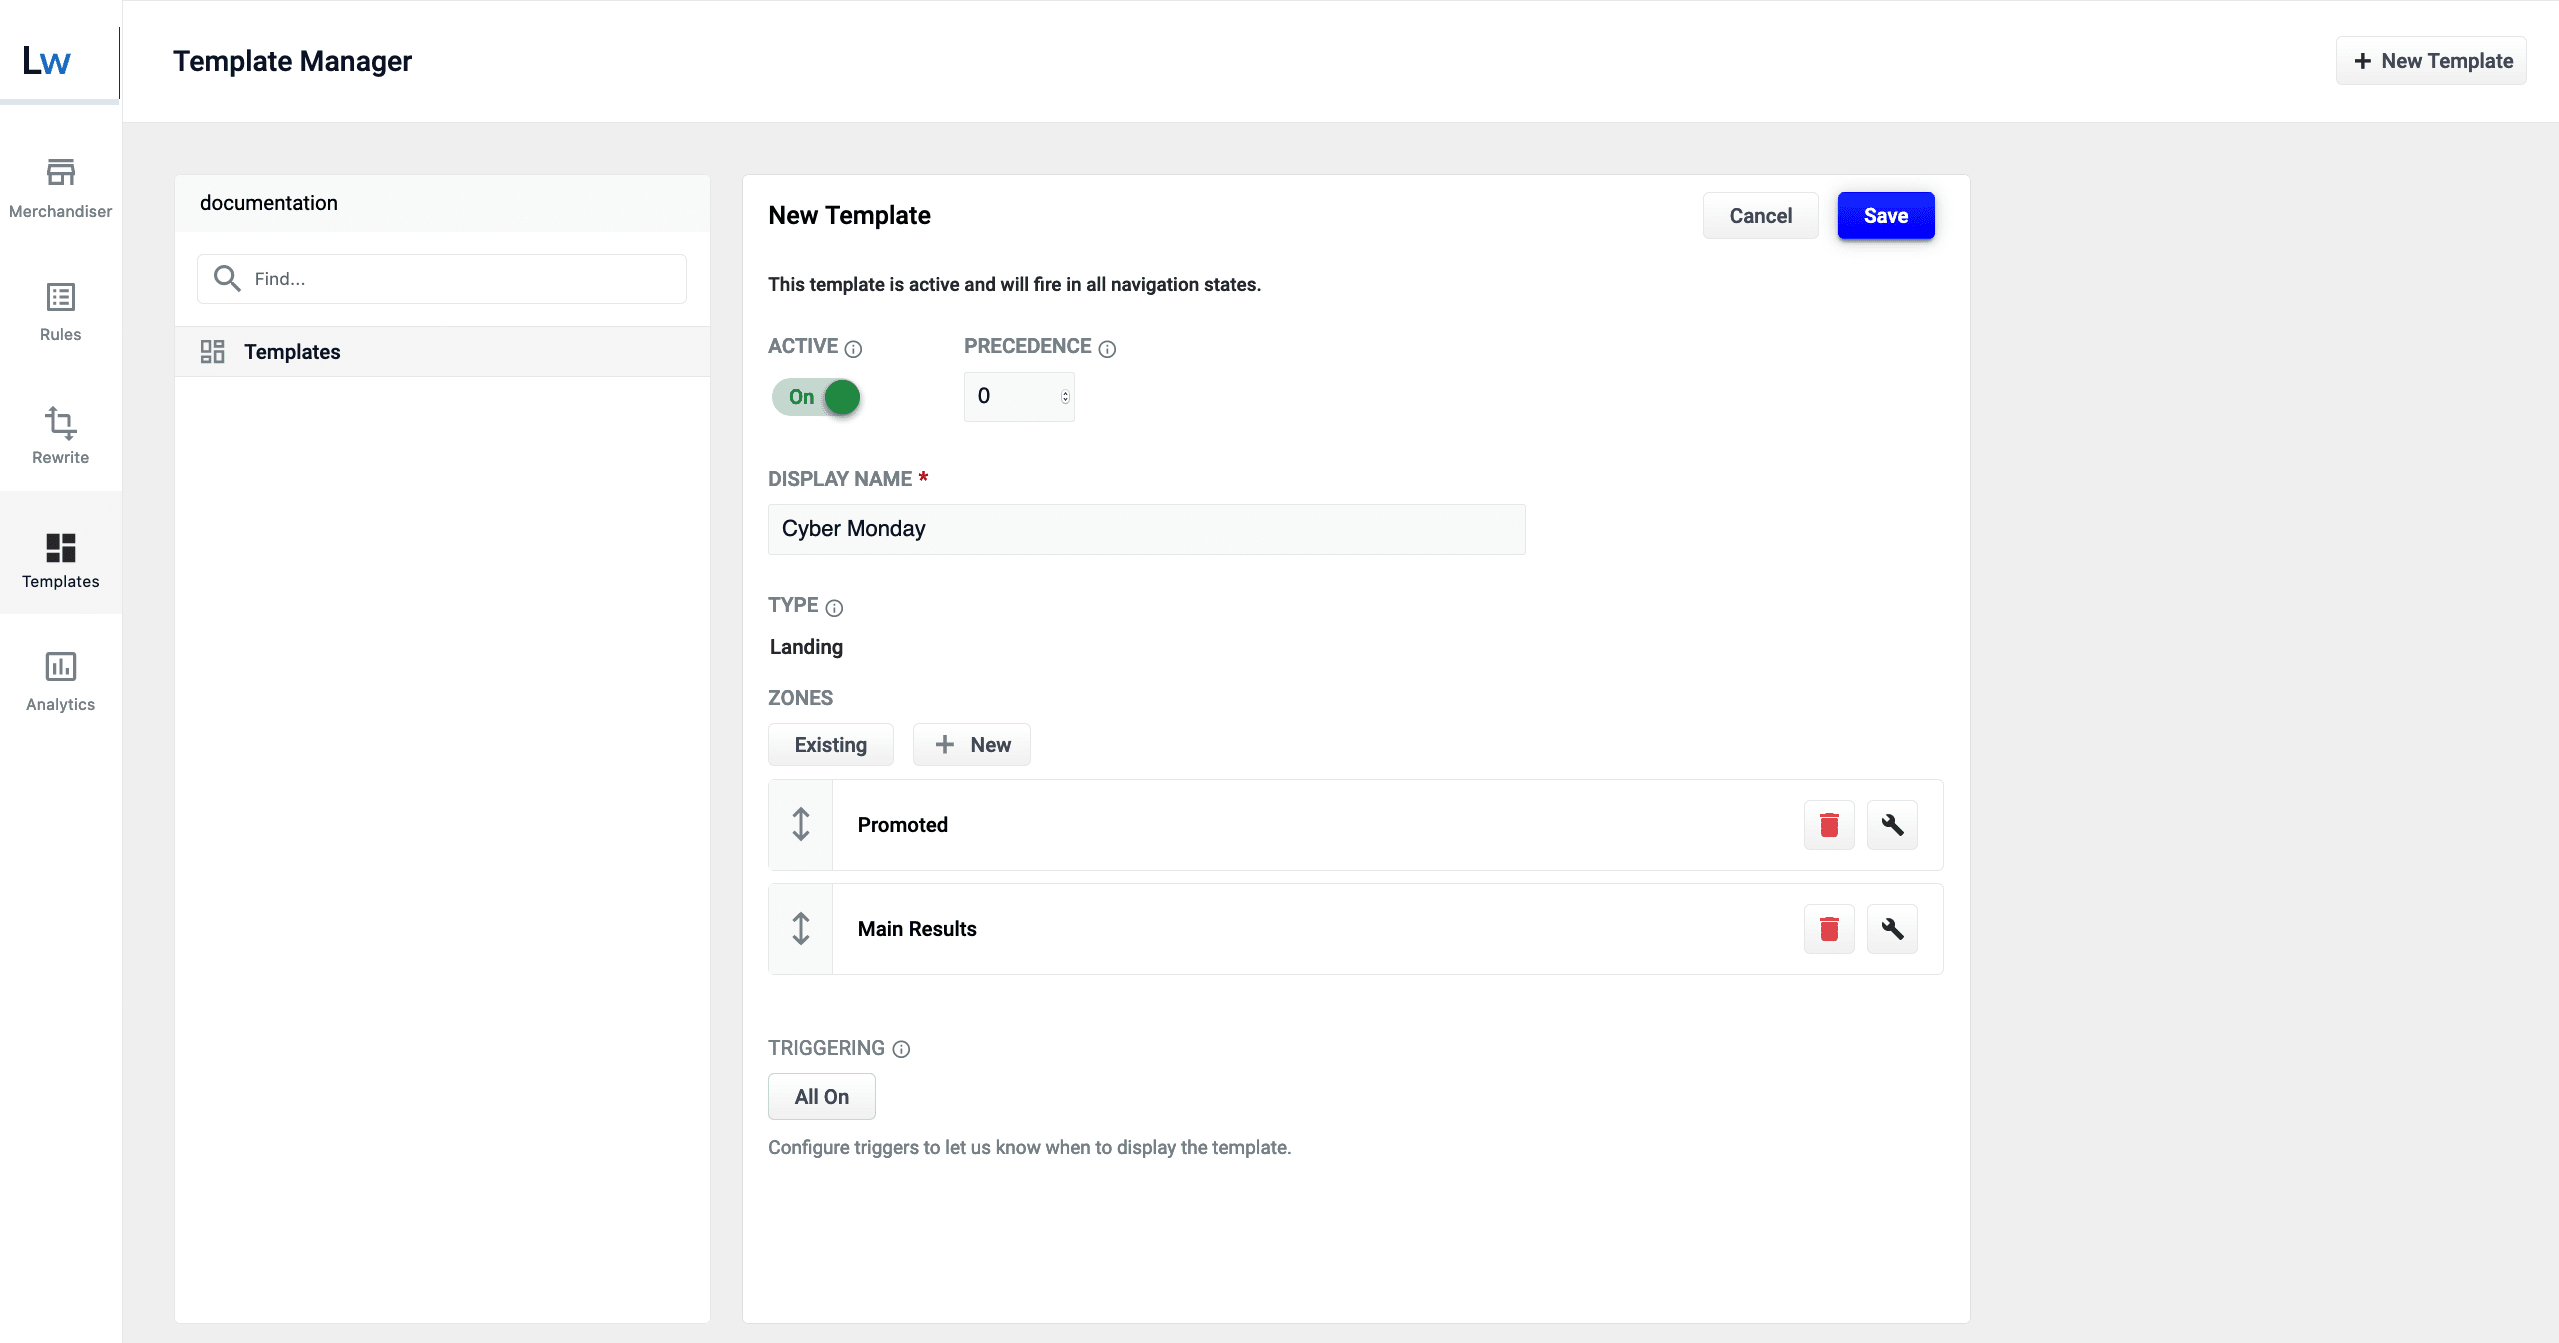Click the Landing type value
The image size is (2559, 1343).
[x=806, y=647]
